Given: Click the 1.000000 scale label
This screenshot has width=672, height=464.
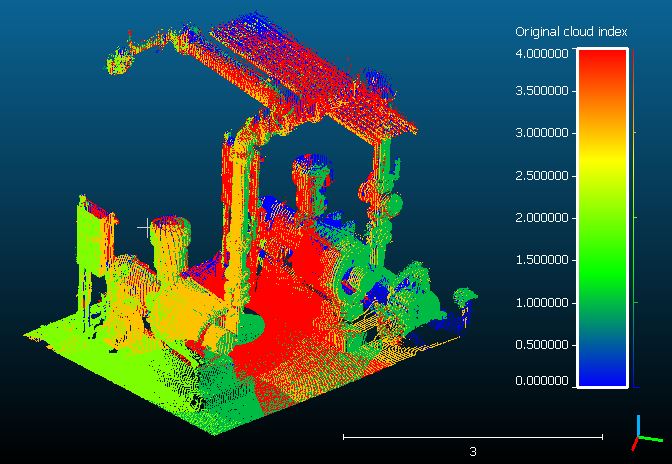Looking at the screenshot, I should pos(542,302).
